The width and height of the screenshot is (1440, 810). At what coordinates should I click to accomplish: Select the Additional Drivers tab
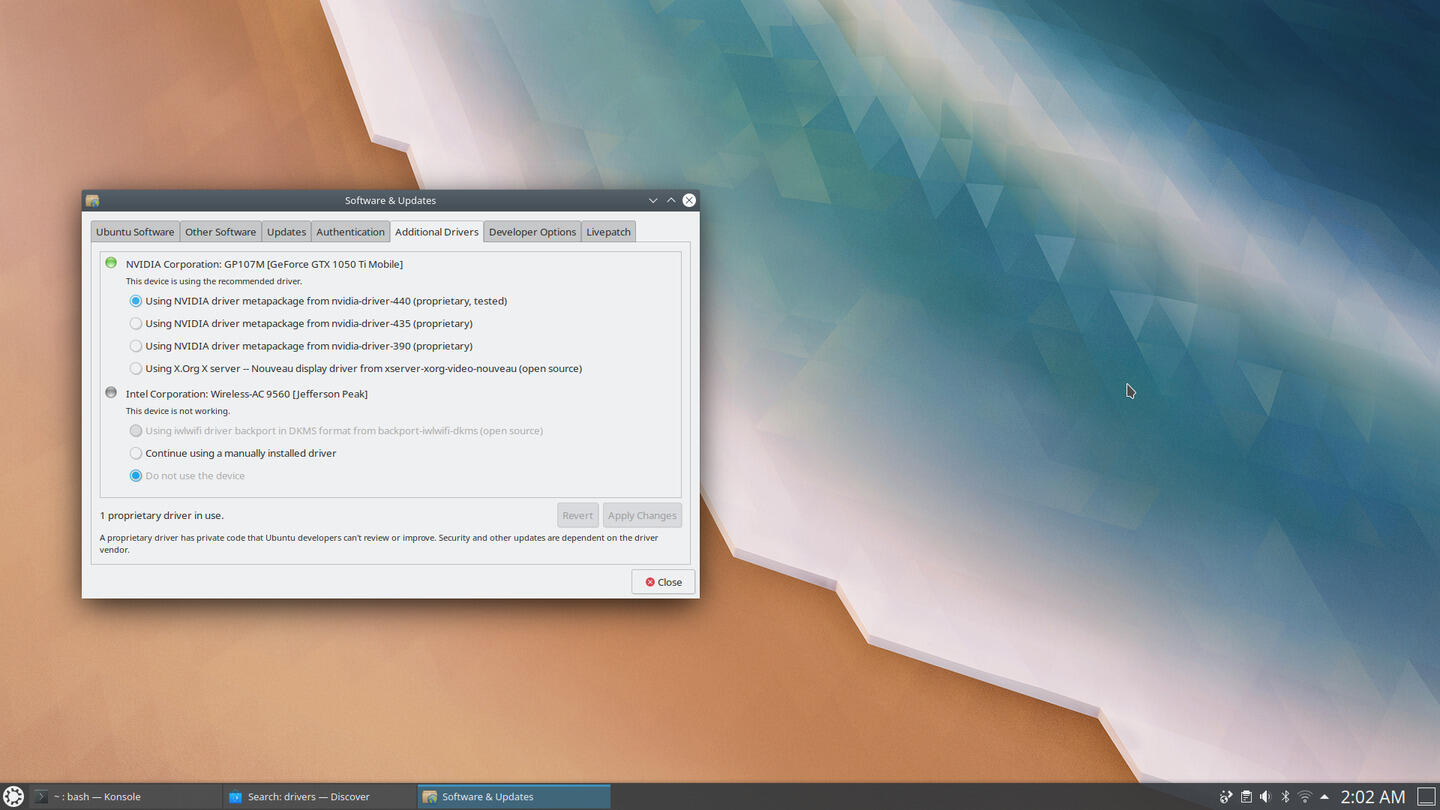436,231
